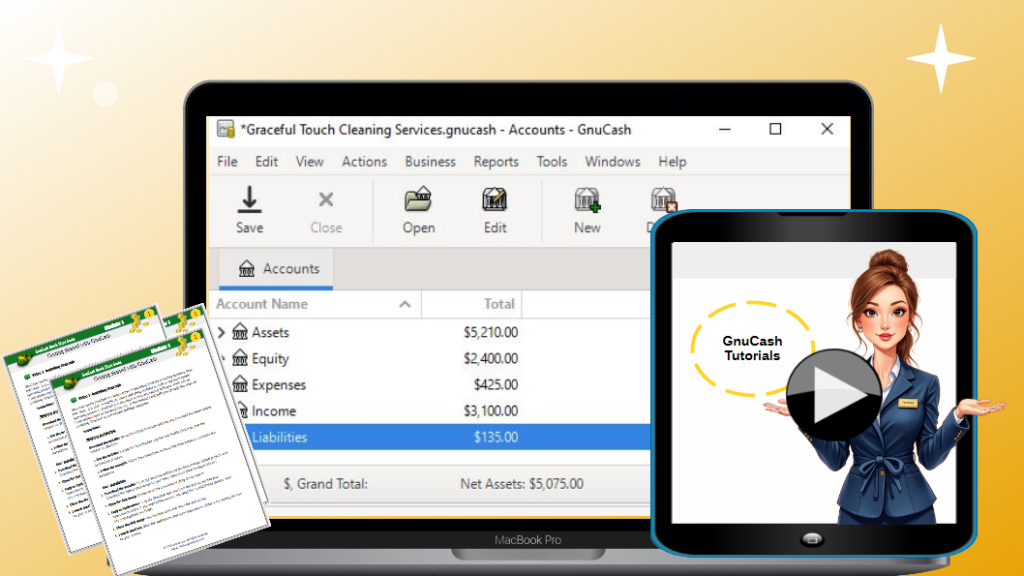Click the Expenses account bank icon
Screen dimensions: 1024x576
click(x=240, y=384)
